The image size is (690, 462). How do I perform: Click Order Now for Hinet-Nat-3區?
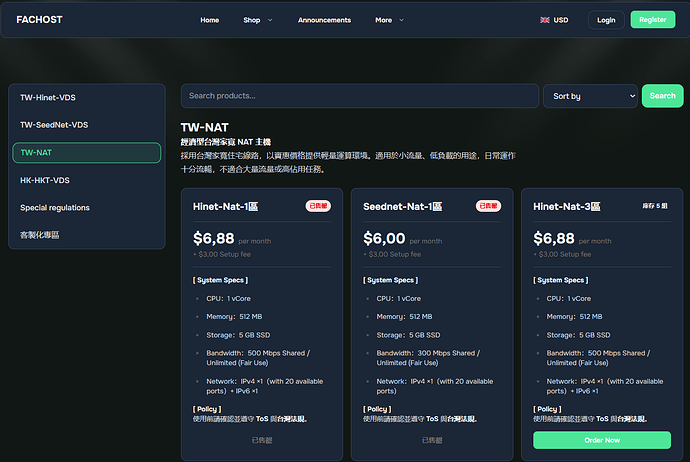pyautogui.click(x=602, y=440)
